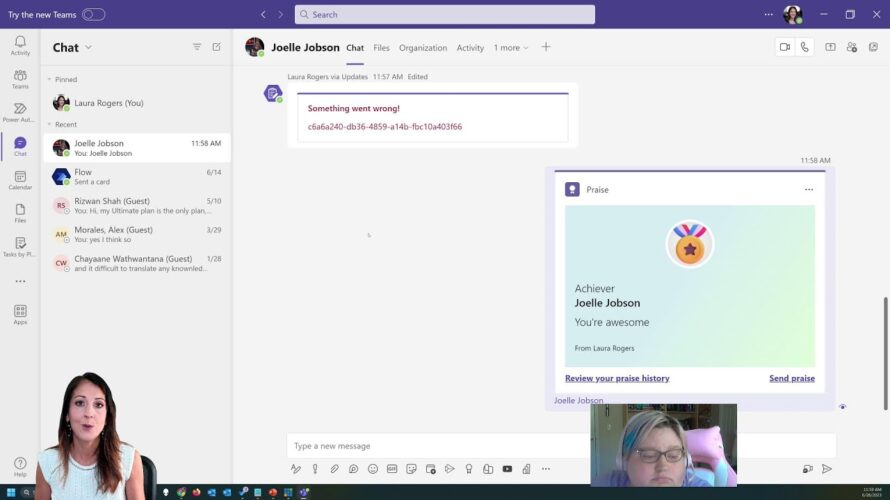Open Power Automate app in the rail
Viewport: 890px width, 500px height.
20,112
